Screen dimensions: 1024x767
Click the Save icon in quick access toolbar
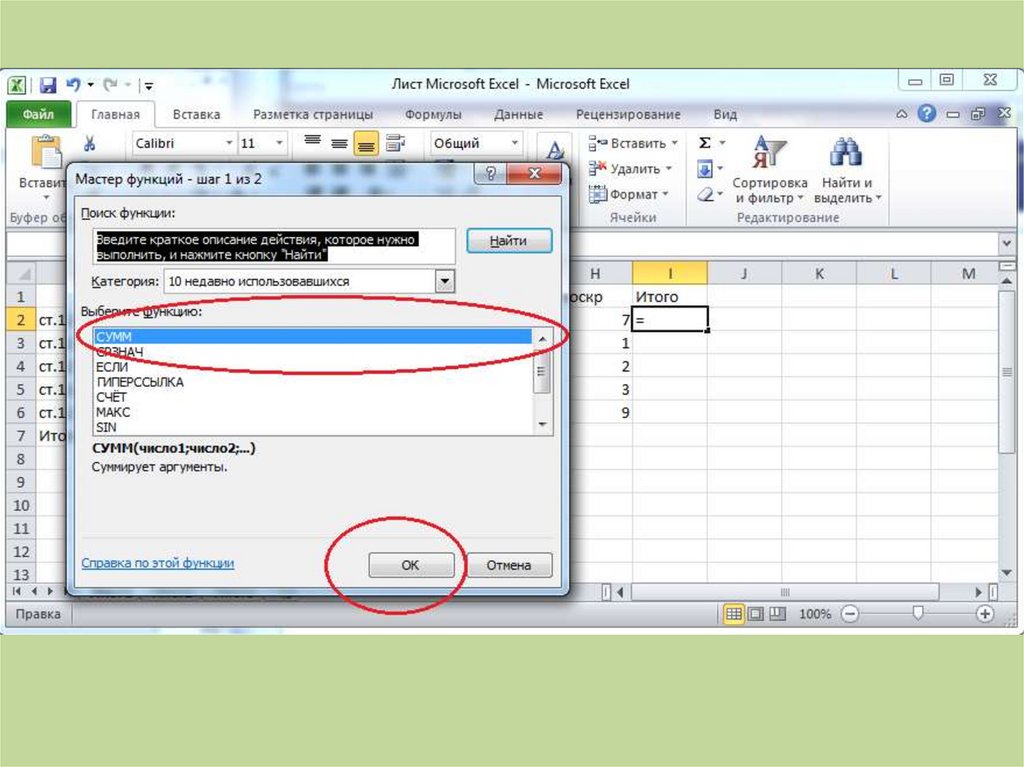pos(48,85)
